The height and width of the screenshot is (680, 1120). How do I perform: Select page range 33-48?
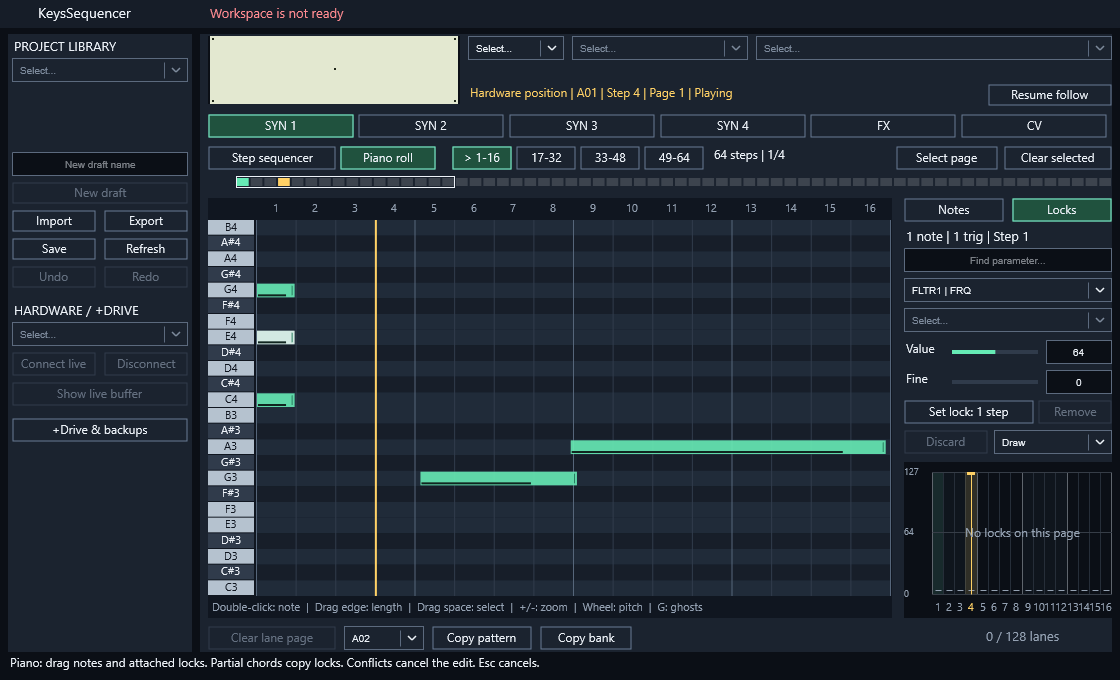610,158
